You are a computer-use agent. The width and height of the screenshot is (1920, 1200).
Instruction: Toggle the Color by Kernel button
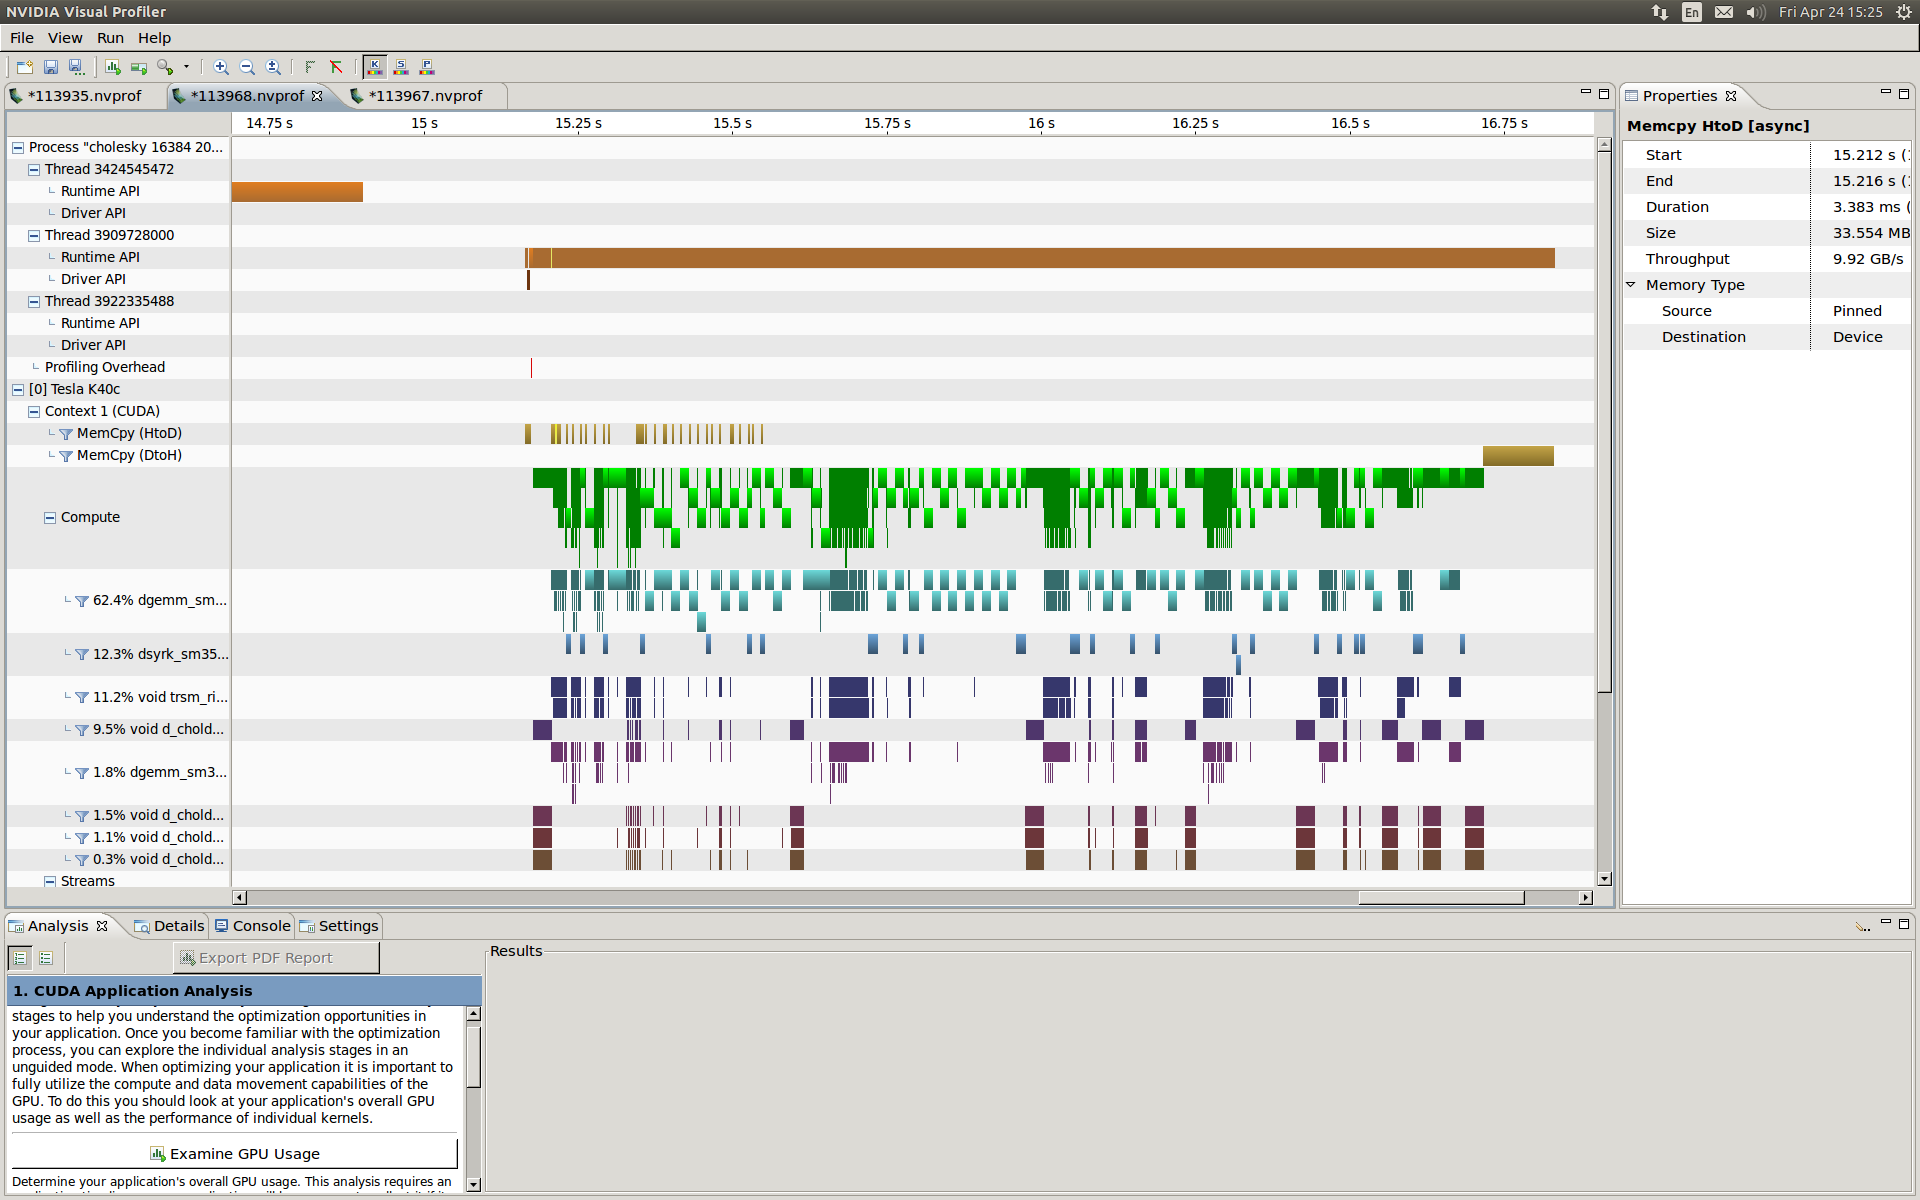click(x=375, y=67)
